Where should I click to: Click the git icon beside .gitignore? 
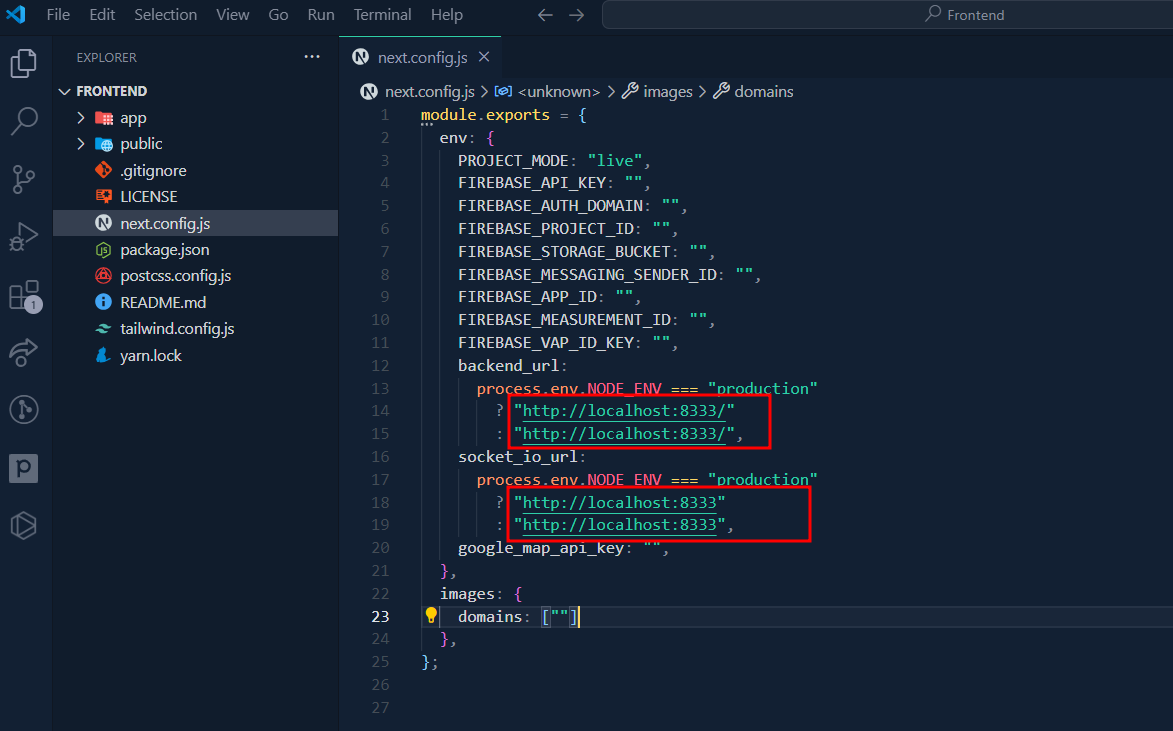click(x=104, y=171)
